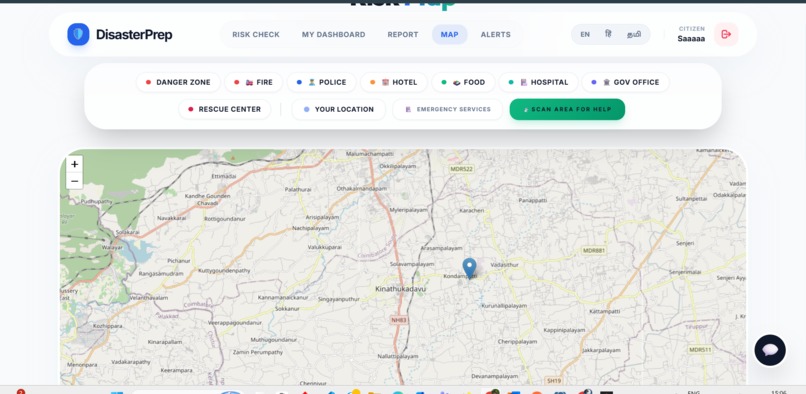Click the SH19 road shield
This screenshot has height=394, width=806.
pyautogui.click(x=554, y=381)
